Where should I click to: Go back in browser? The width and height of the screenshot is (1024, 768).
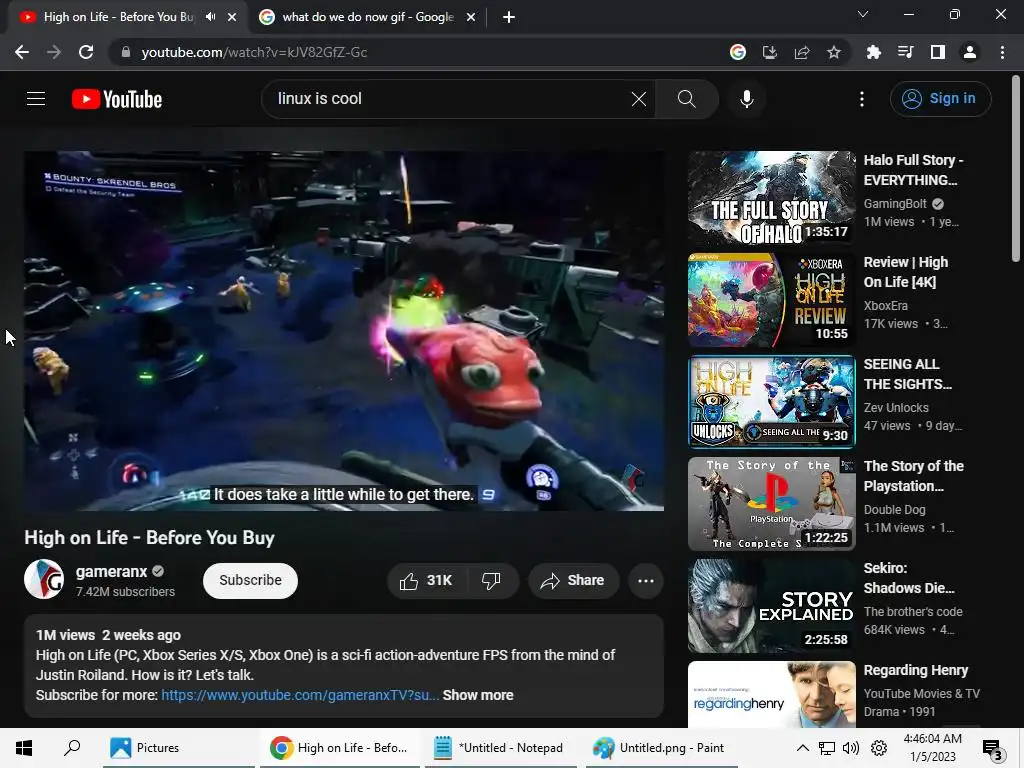[22, 52]
